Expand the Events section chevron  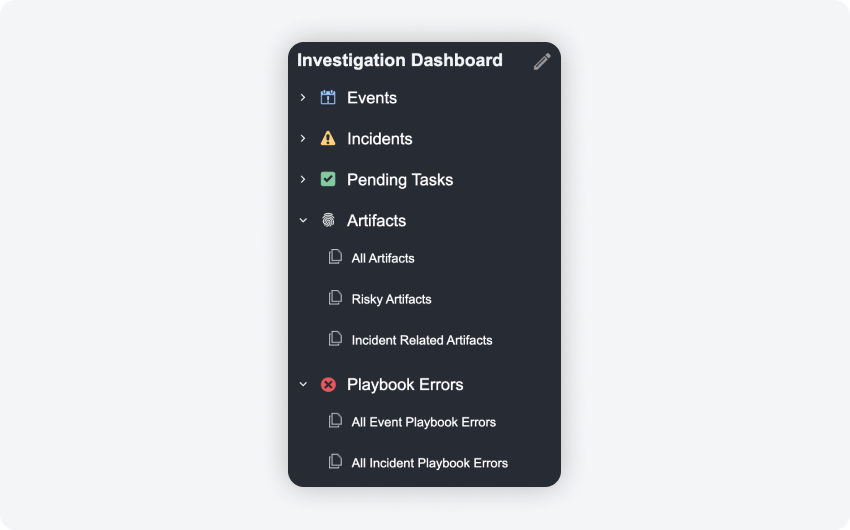pyautogui.click(x=303, y=98)
